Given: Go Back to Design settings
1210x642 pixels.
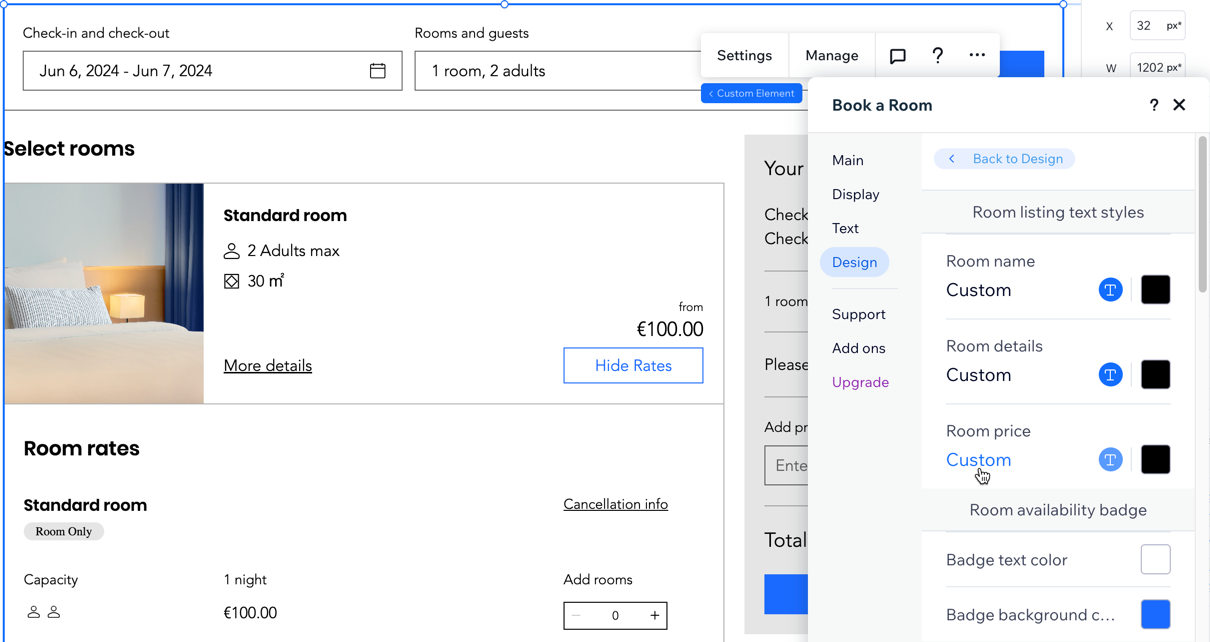Looking at the screenshot, I should tap(1005, 159).
